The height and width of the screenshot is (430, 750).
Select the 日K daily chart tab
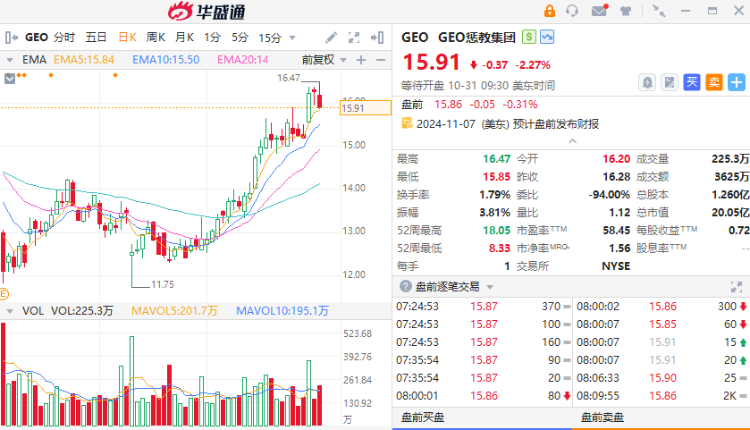tap(127, 37)
